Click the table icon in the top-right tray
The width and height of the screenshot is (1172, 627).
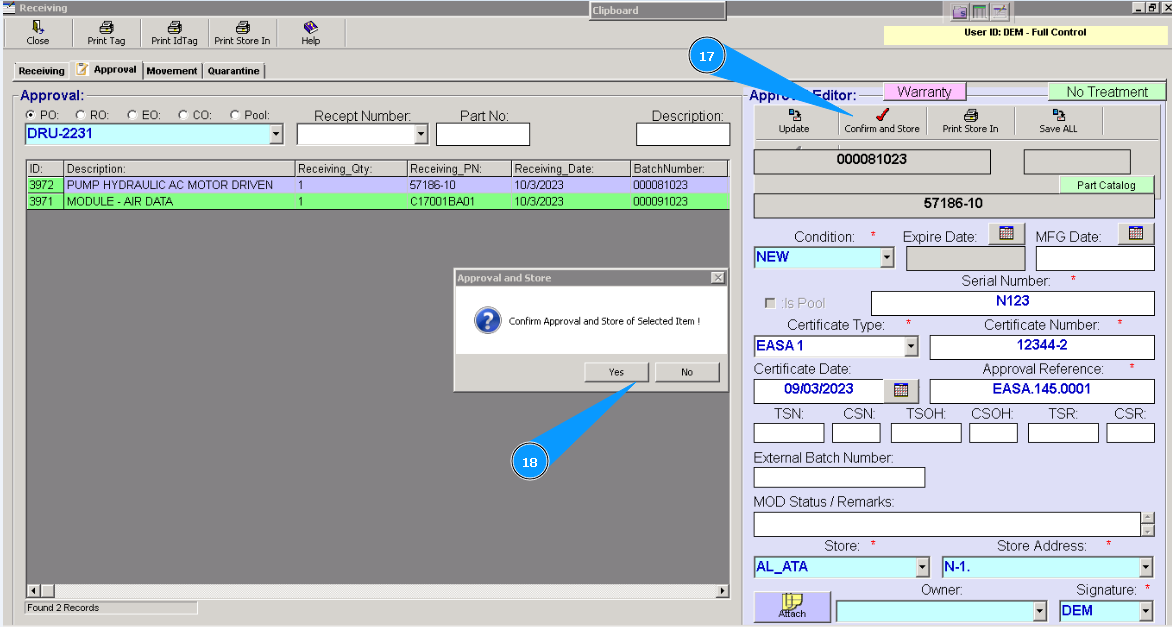(x=979, y=11)
